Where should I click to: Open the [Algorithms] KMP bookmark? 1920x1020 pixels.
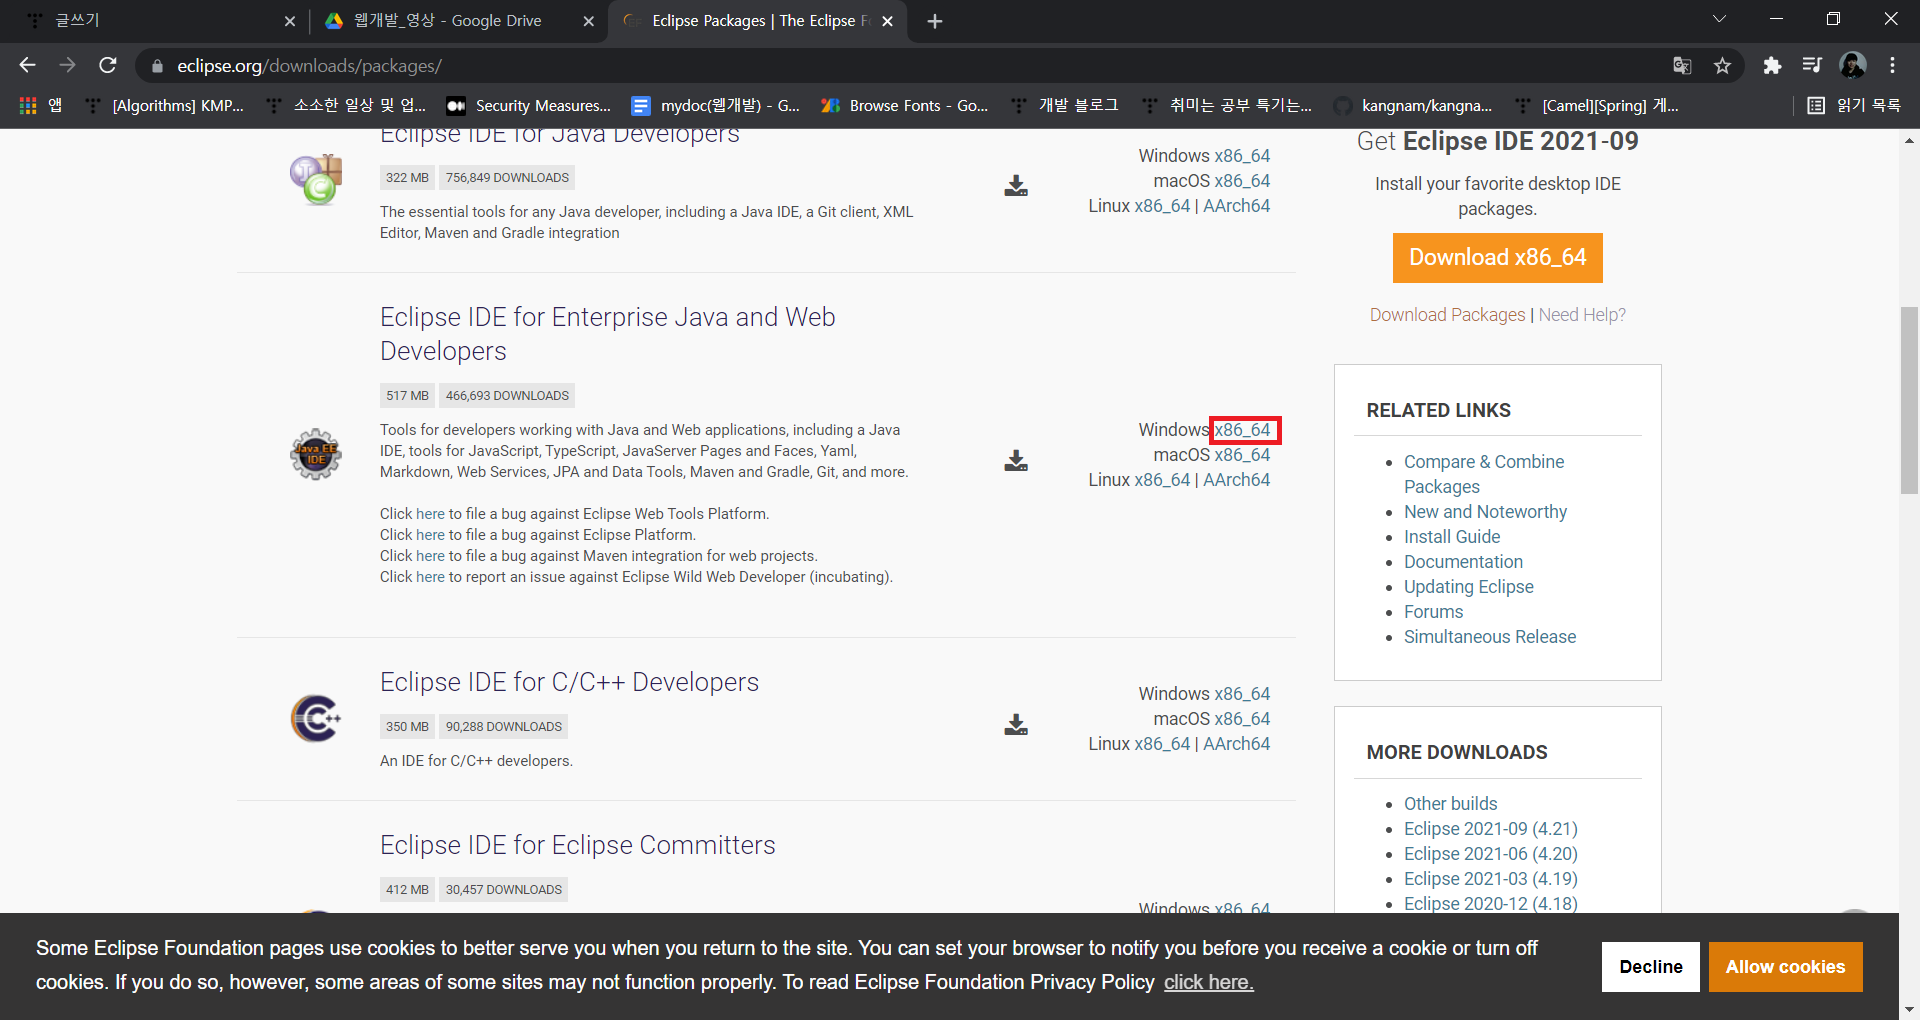[x=166, y=105]
